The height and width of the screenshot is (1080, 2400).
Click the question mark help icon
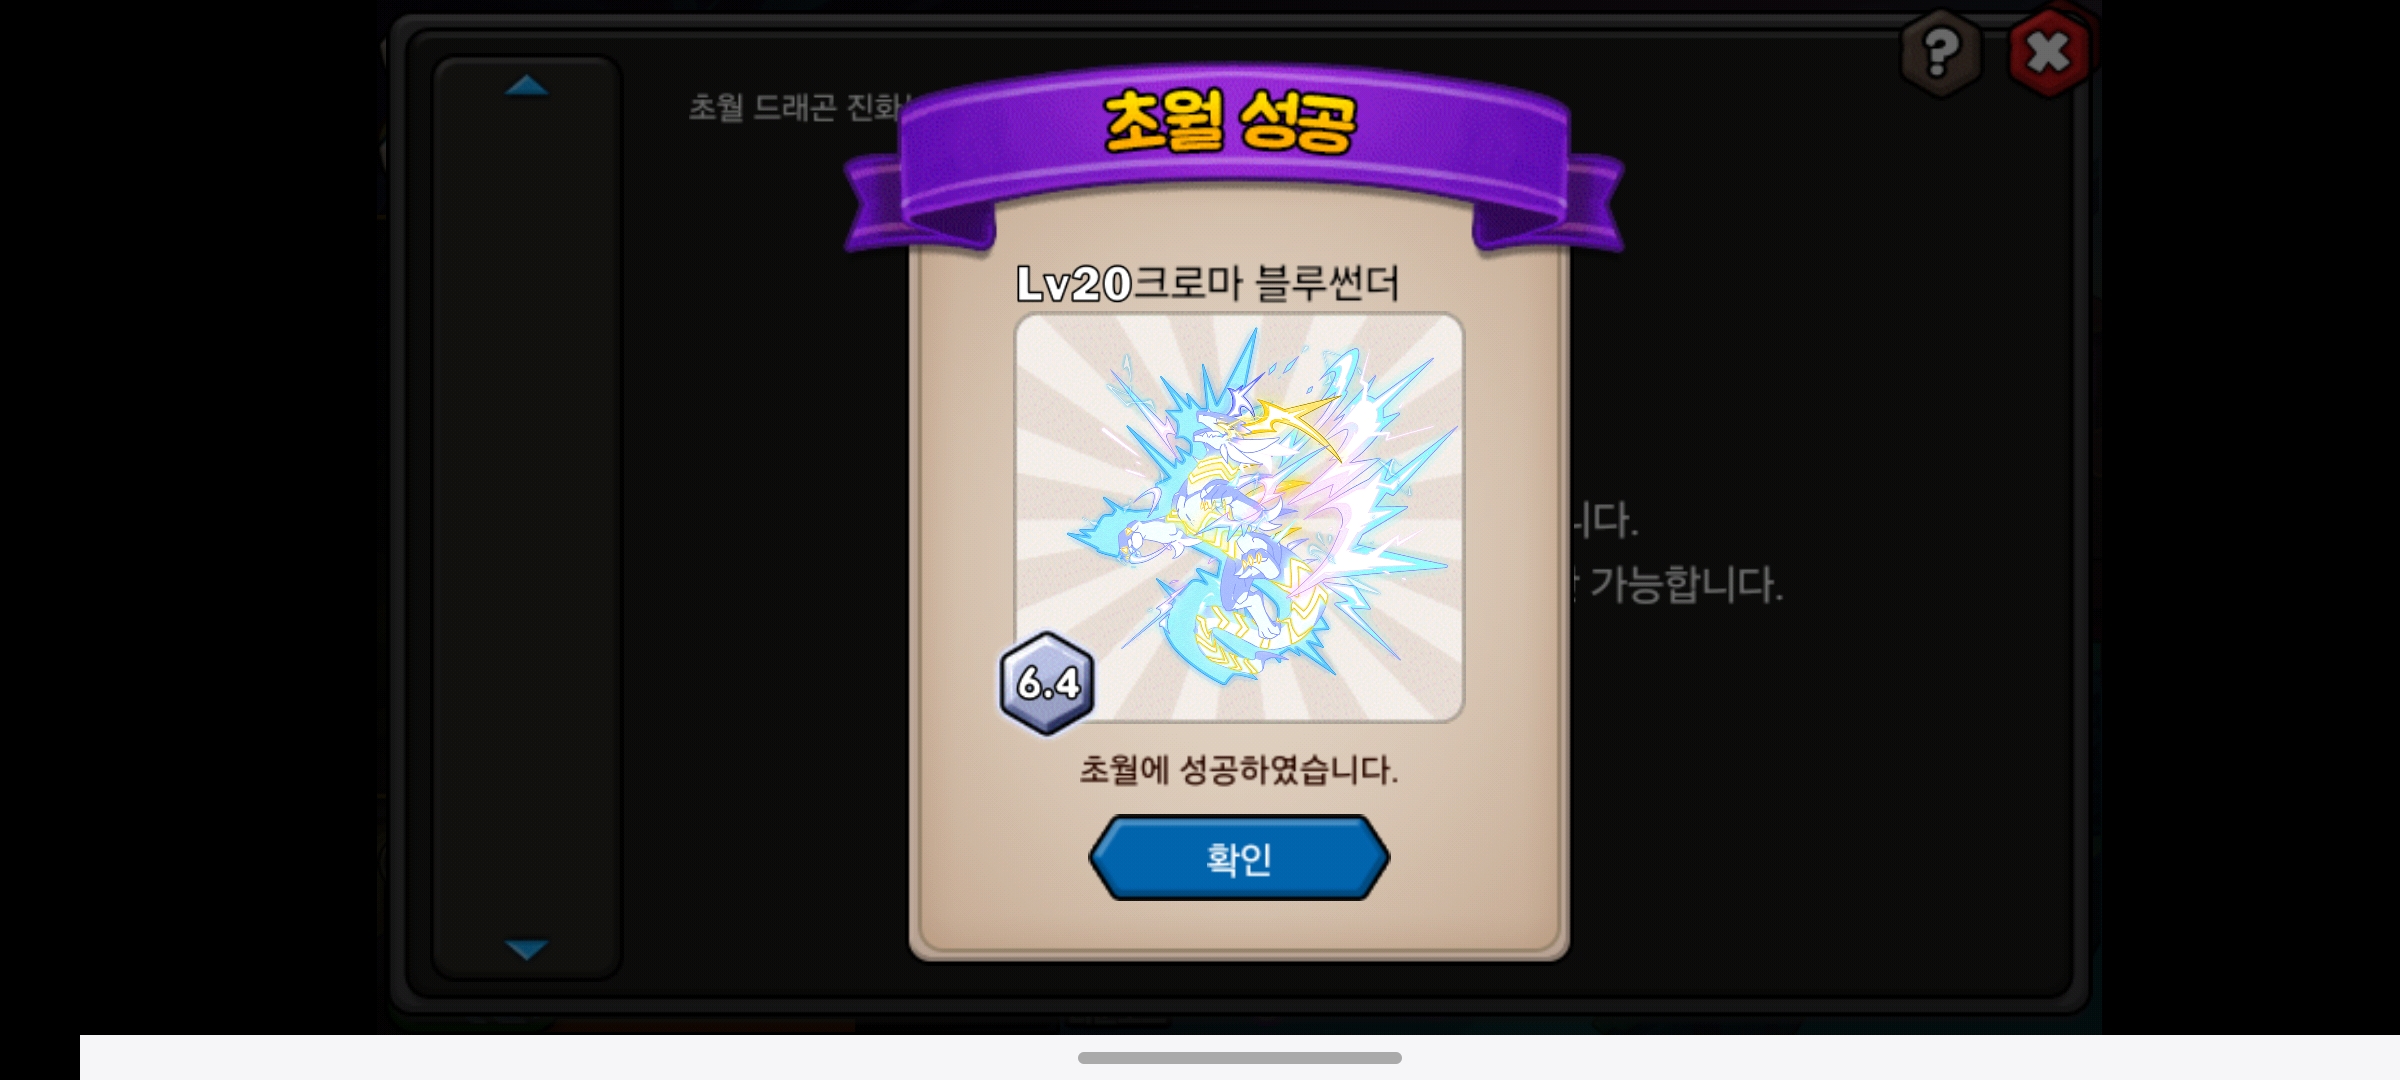point(1940,52)
